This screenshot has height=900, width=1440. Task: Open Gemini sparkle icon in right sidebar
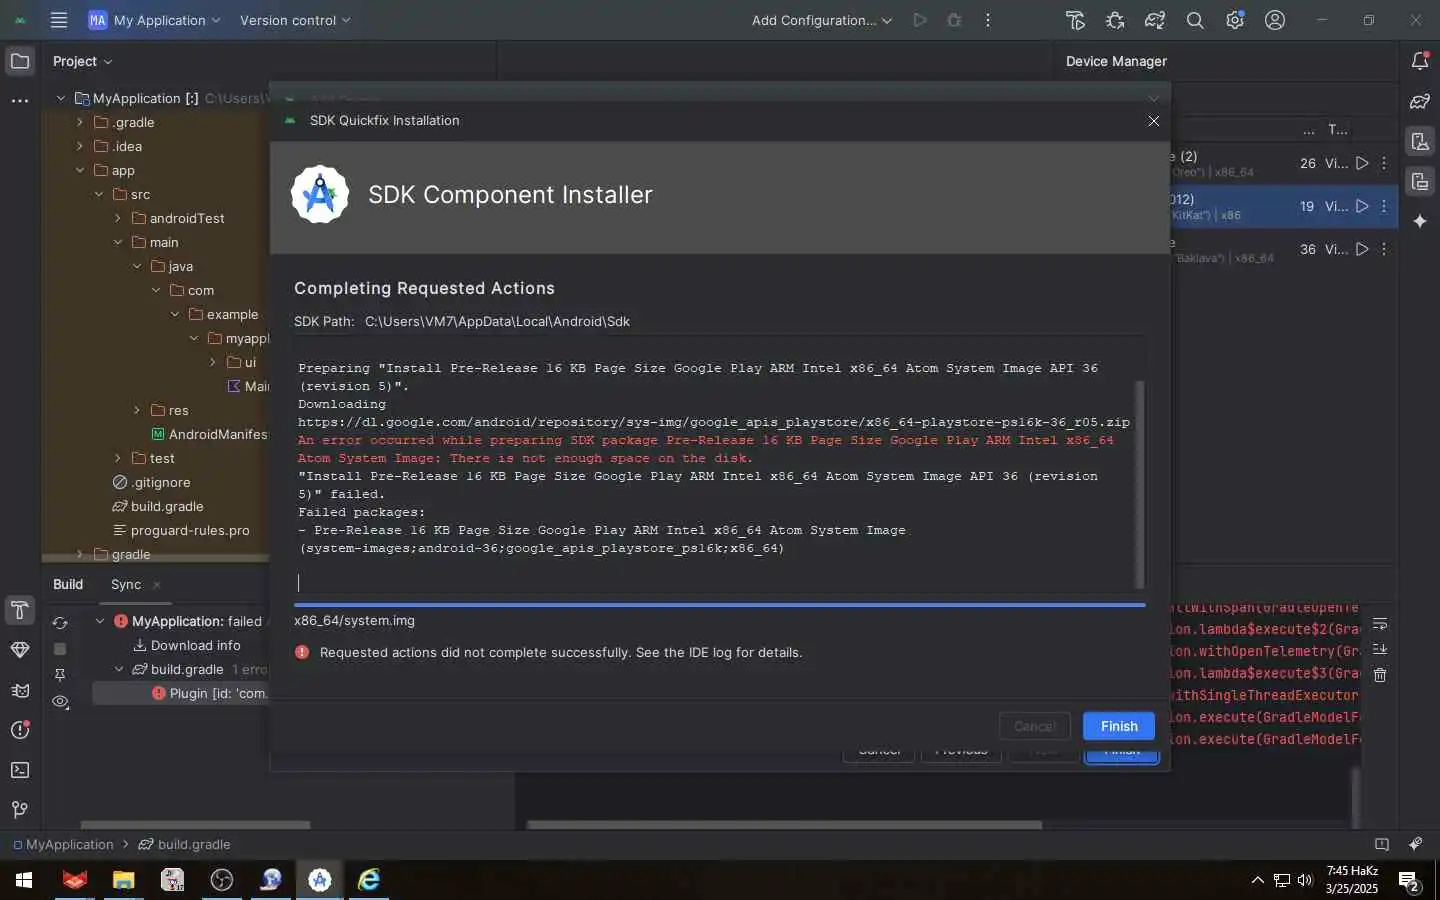(1420, 221)
